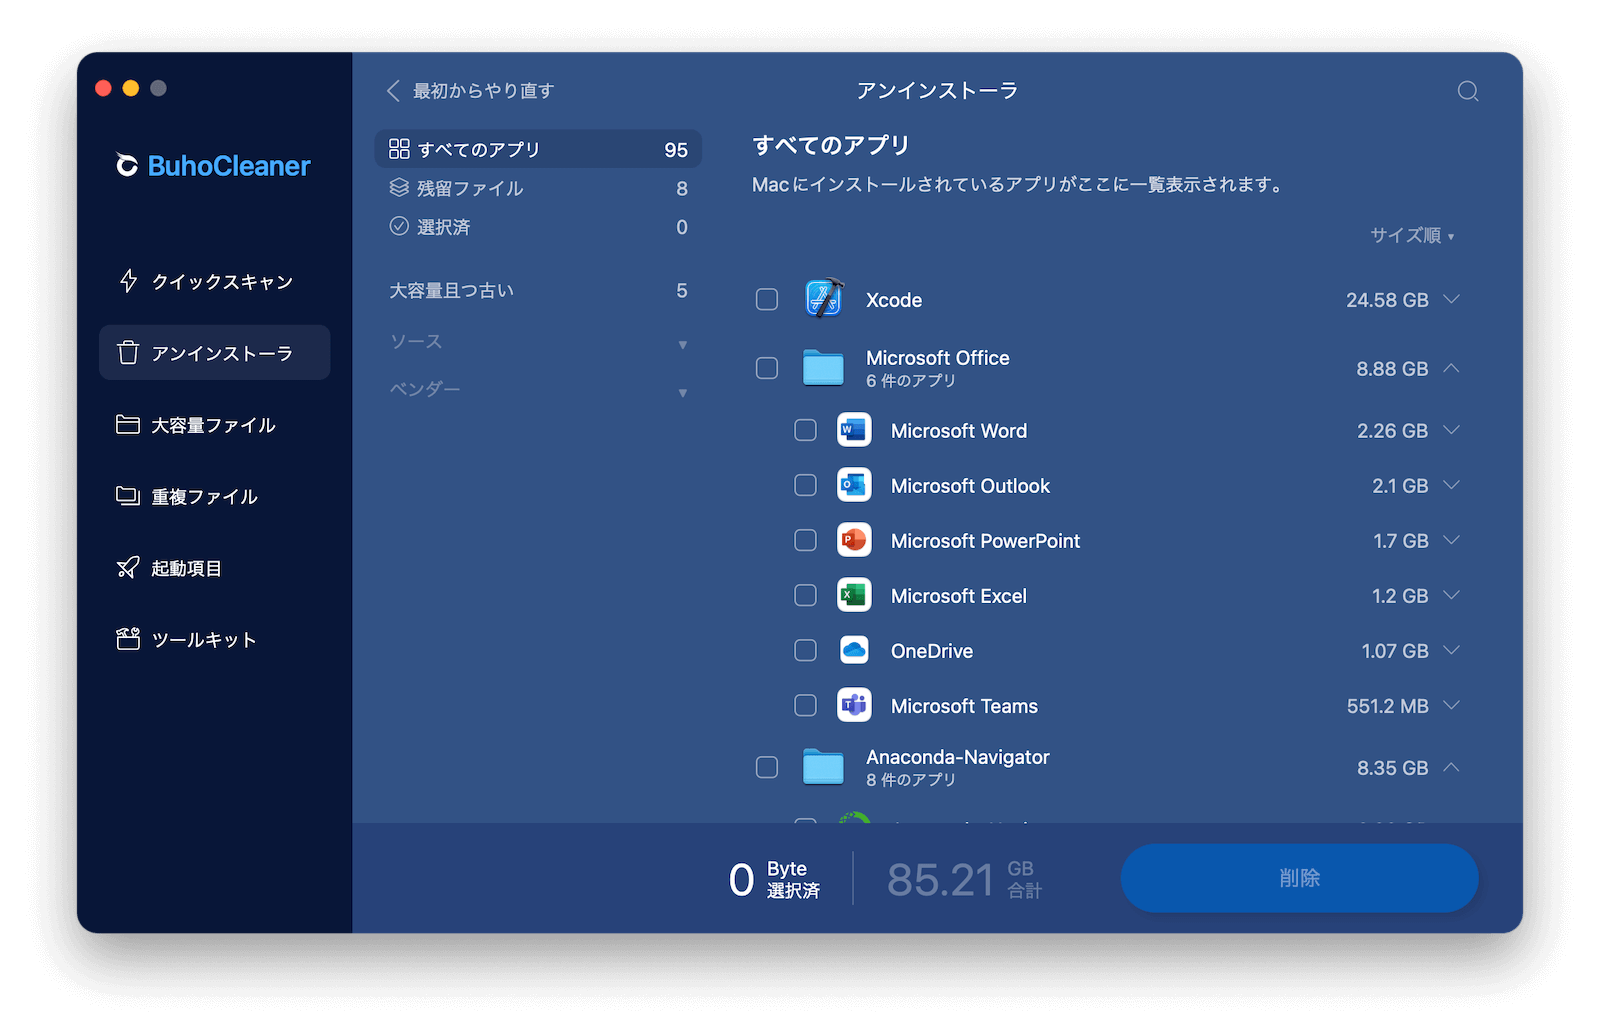Show the 選択済 filter list

(538, 227)
